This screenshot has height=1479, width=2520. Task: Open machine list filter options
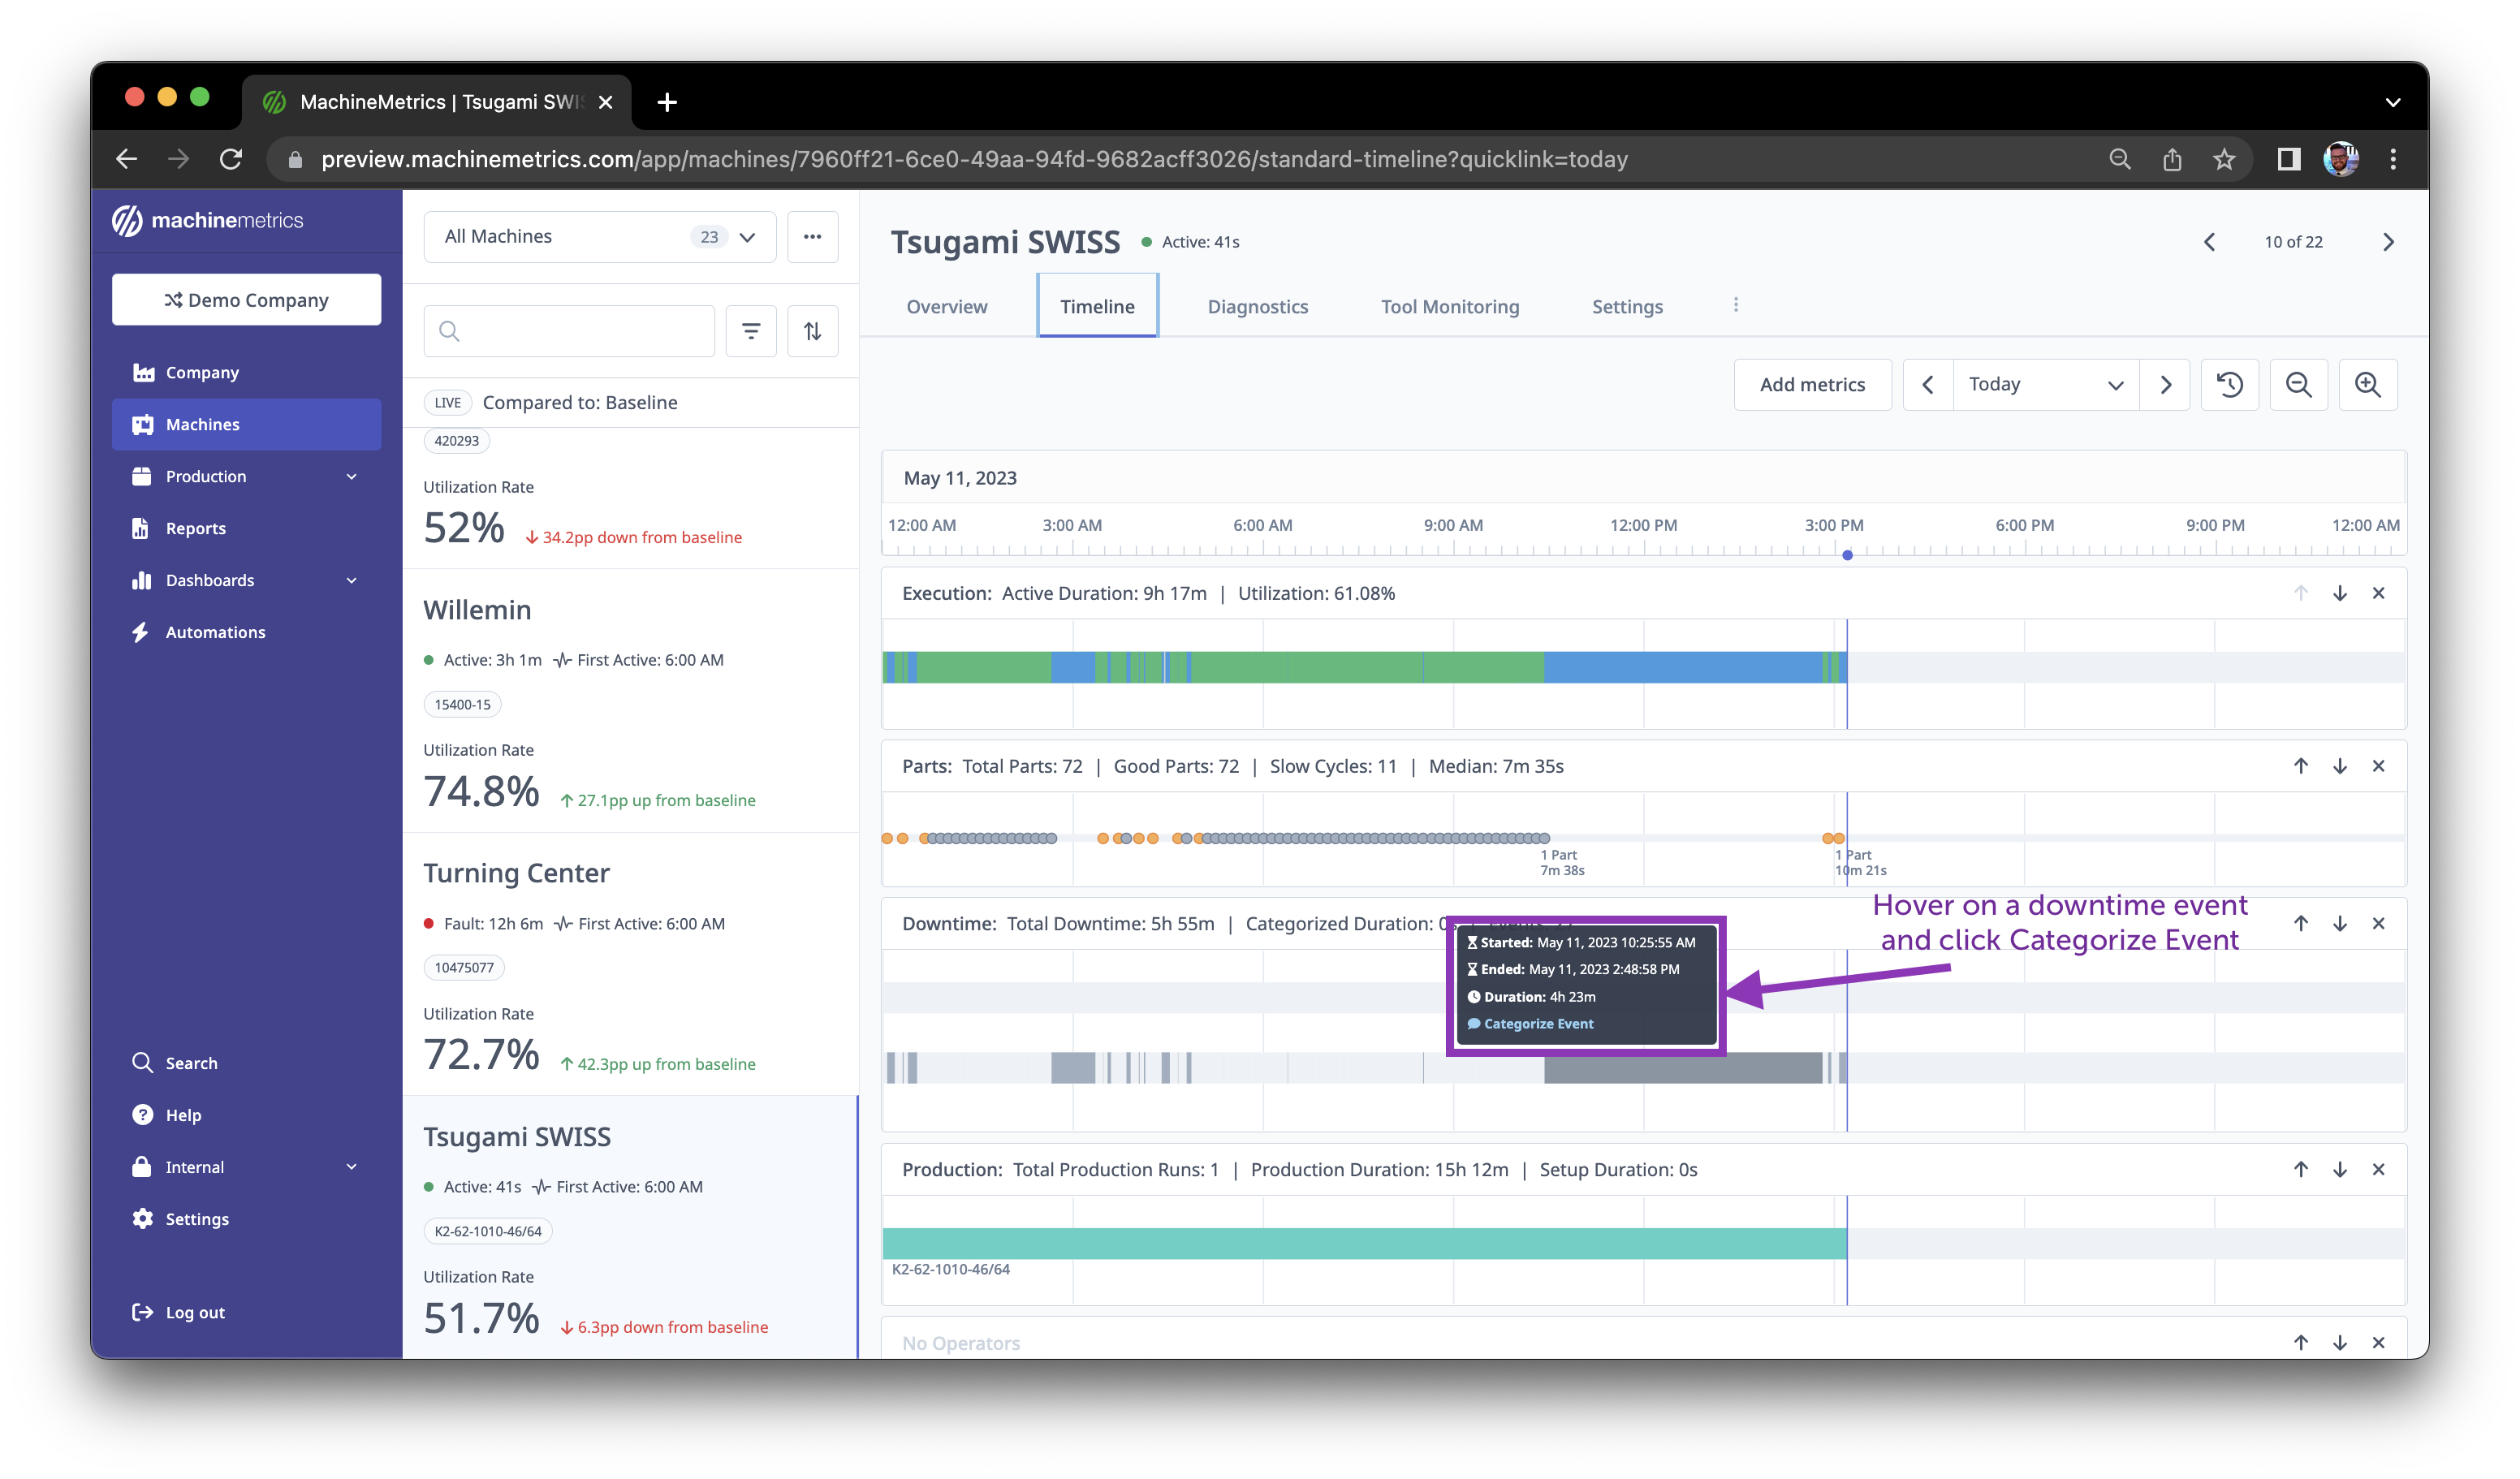(x=751, y=330)
